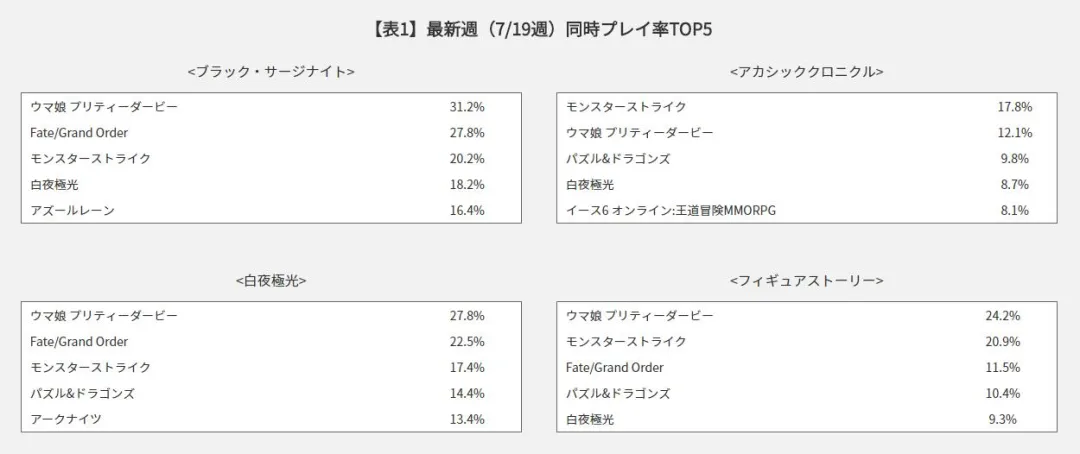Image resolution: width=1080 pixels, height=454 pixels.
Task: Click the 17.8% value for モンスターストライク
Action: (x=1015, y=107)
